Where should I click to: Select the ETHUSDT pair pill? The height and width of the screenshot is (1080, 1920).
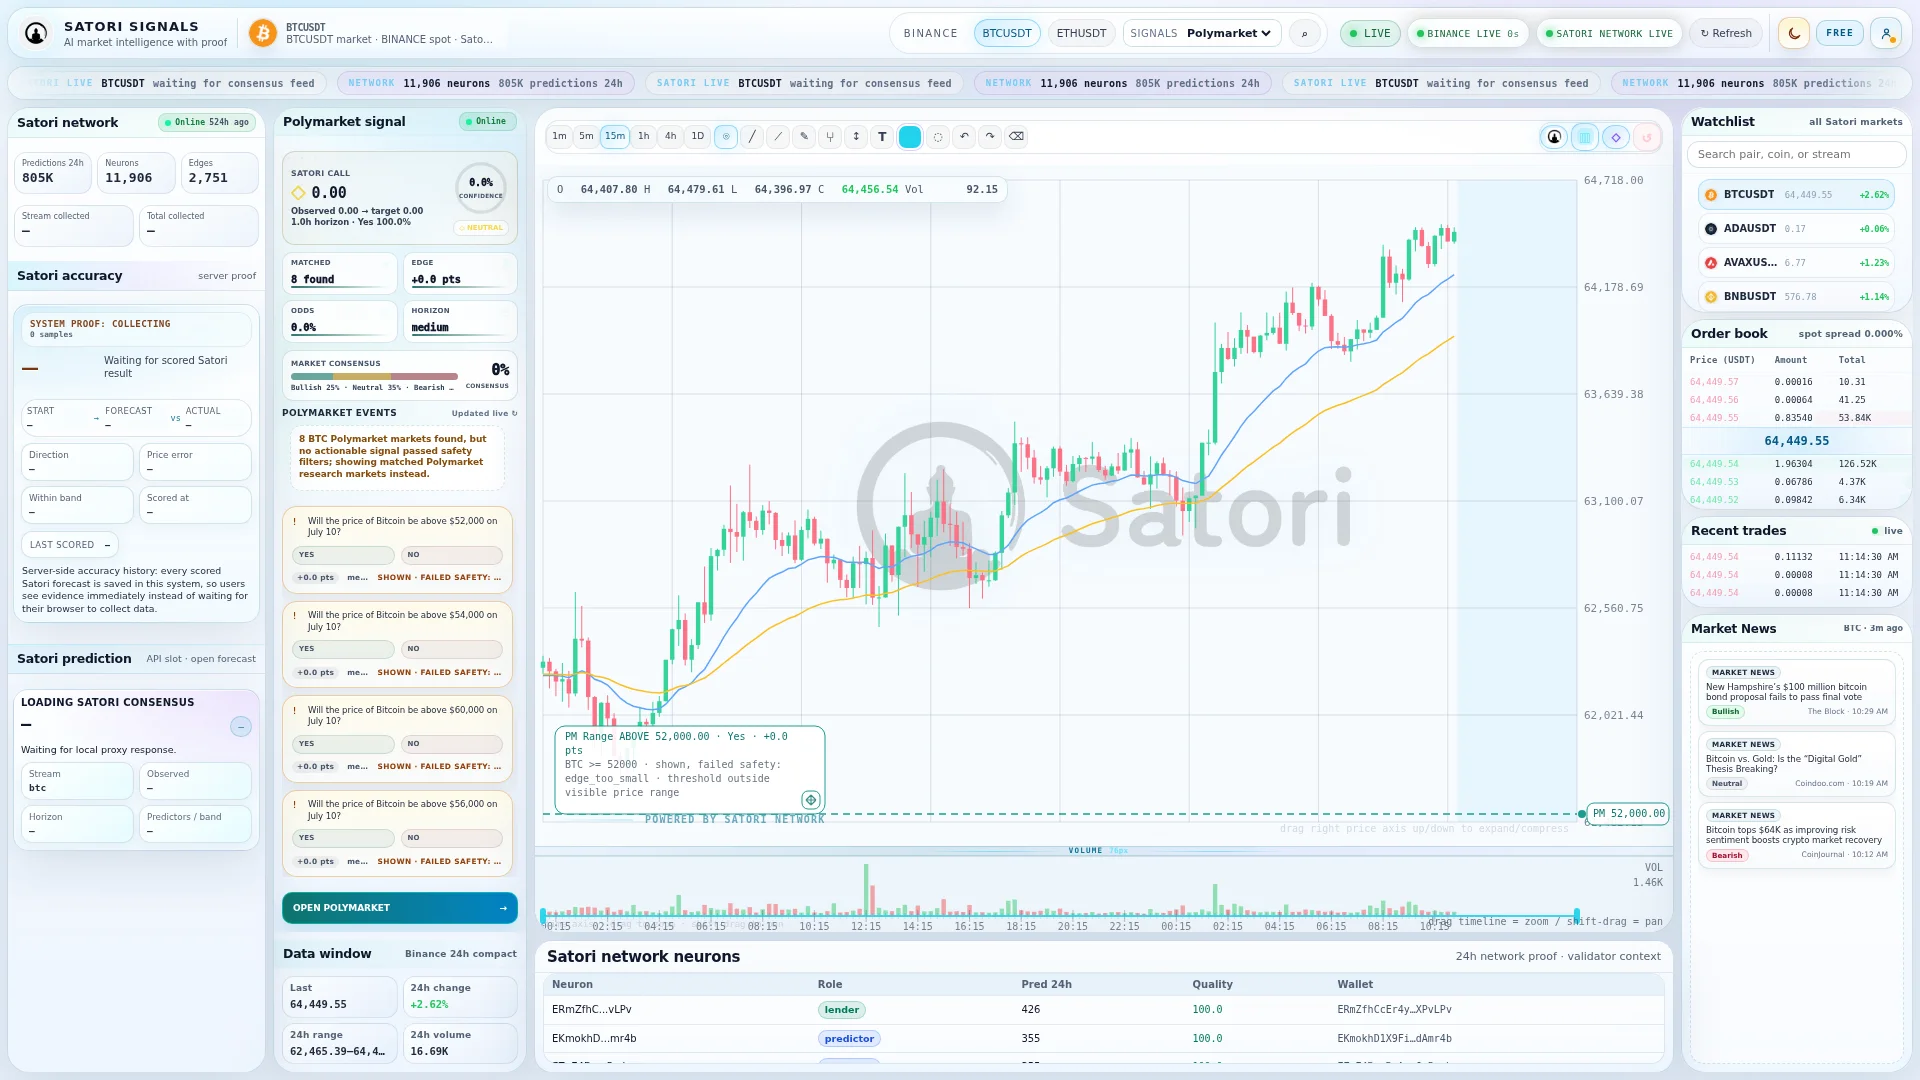click(1082, 34)
